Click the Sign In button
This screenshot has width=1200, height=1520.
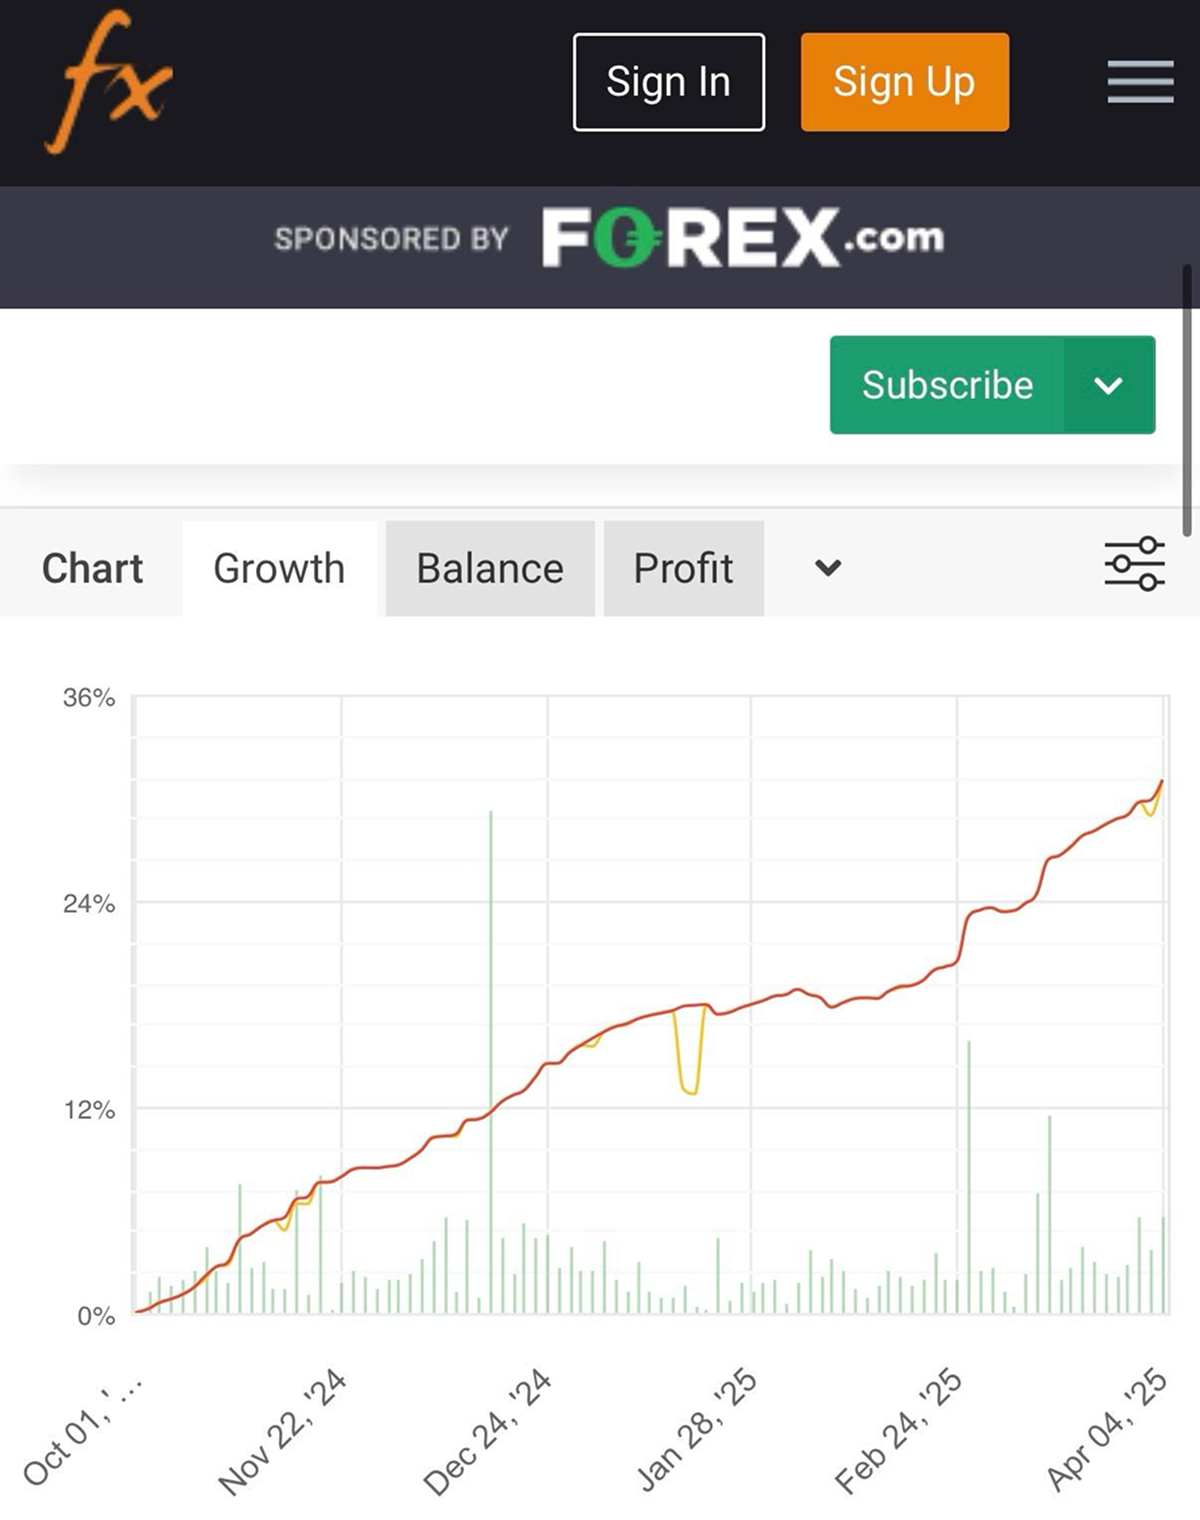[669, 82]
